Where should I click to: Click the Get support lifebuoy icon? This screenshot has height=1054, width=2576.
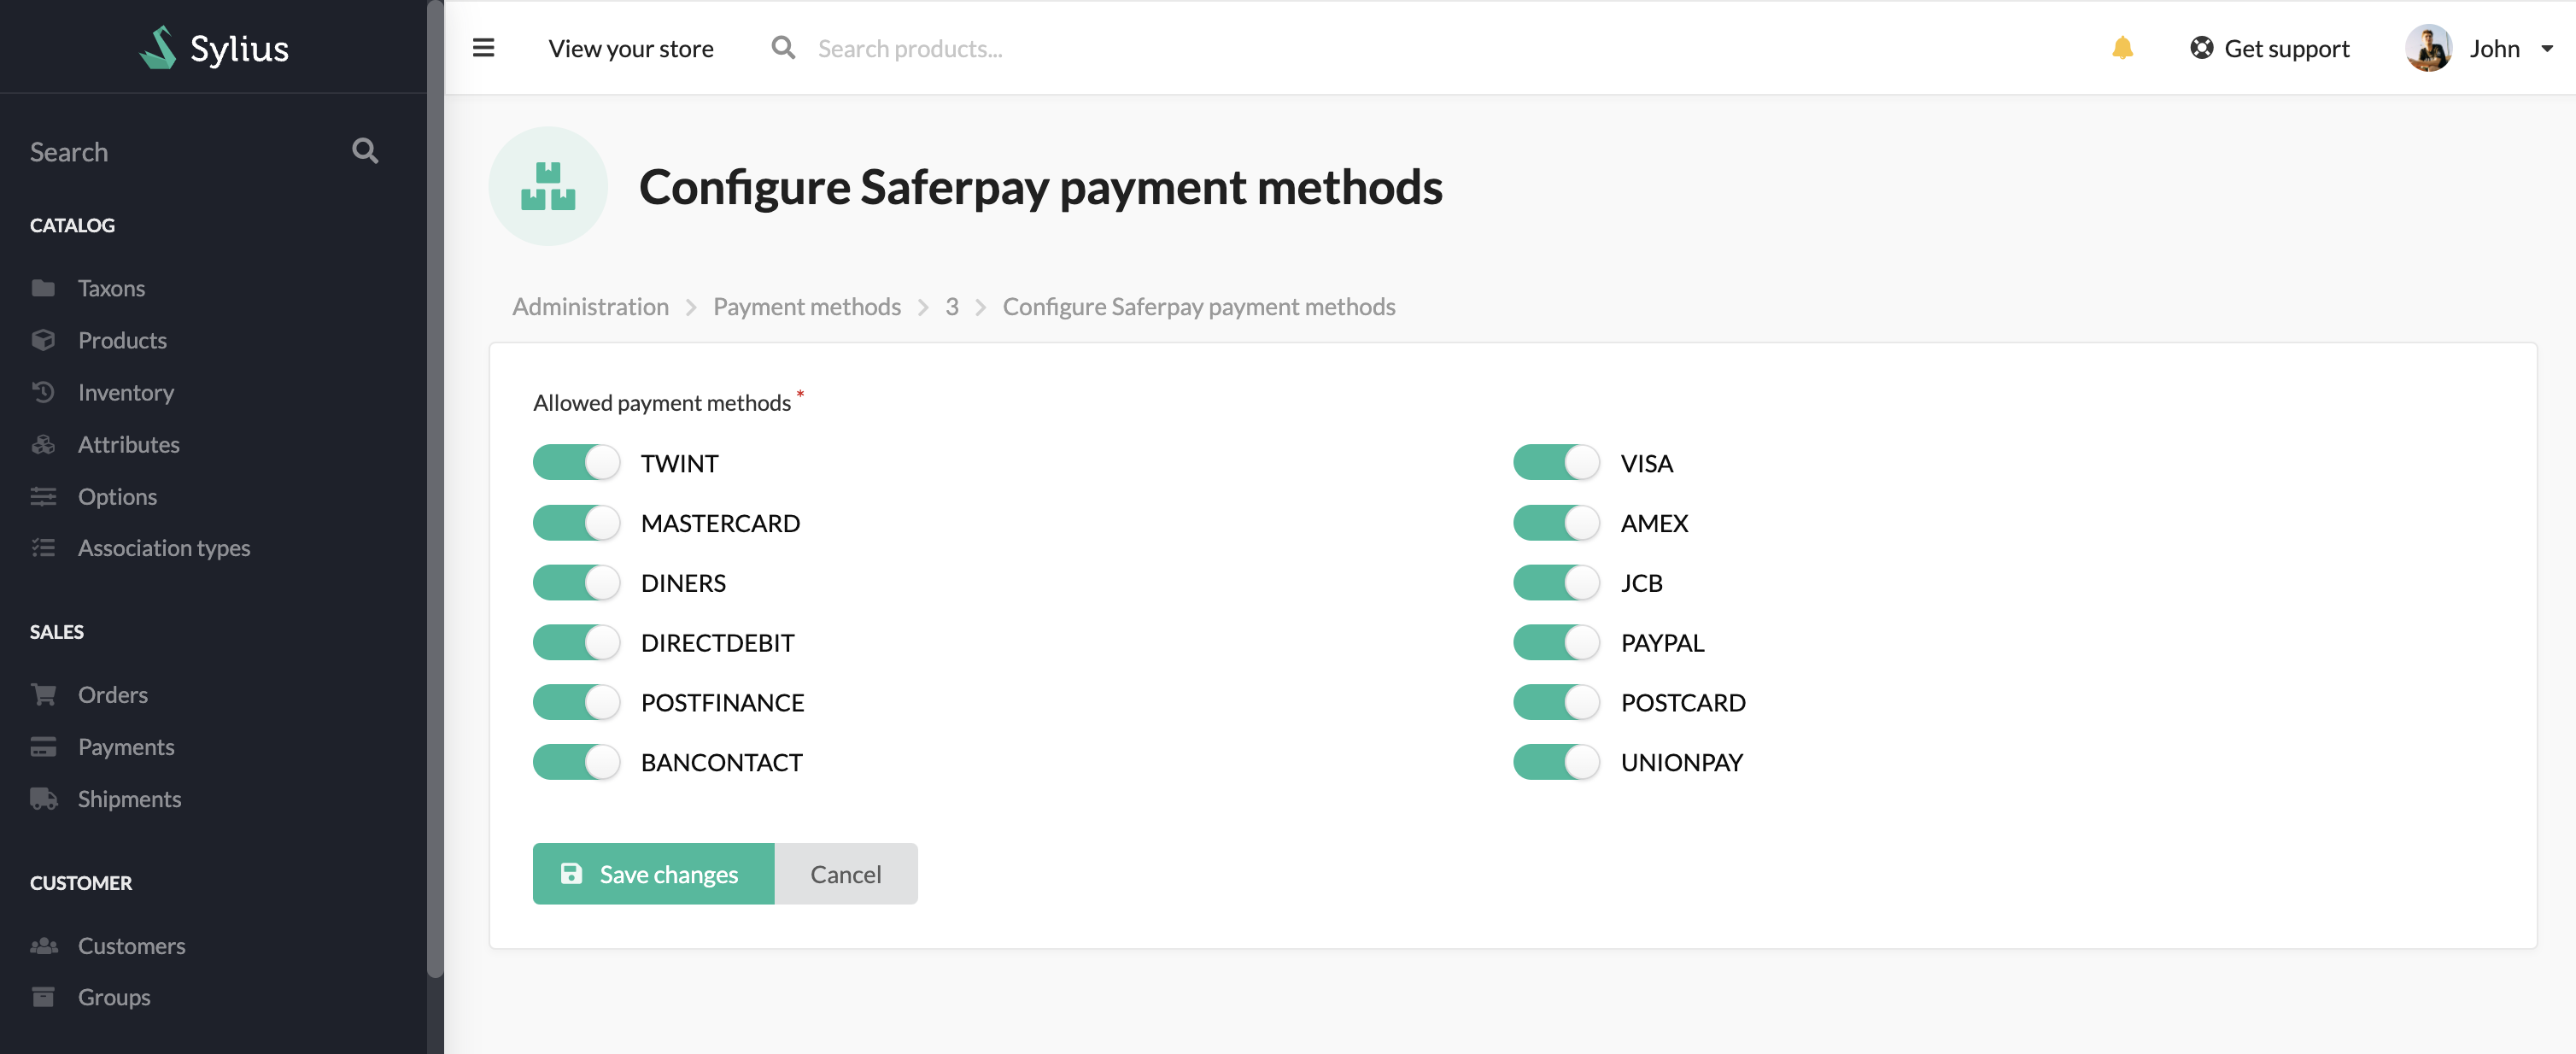pyautogui.click(x=2201, y=48)
